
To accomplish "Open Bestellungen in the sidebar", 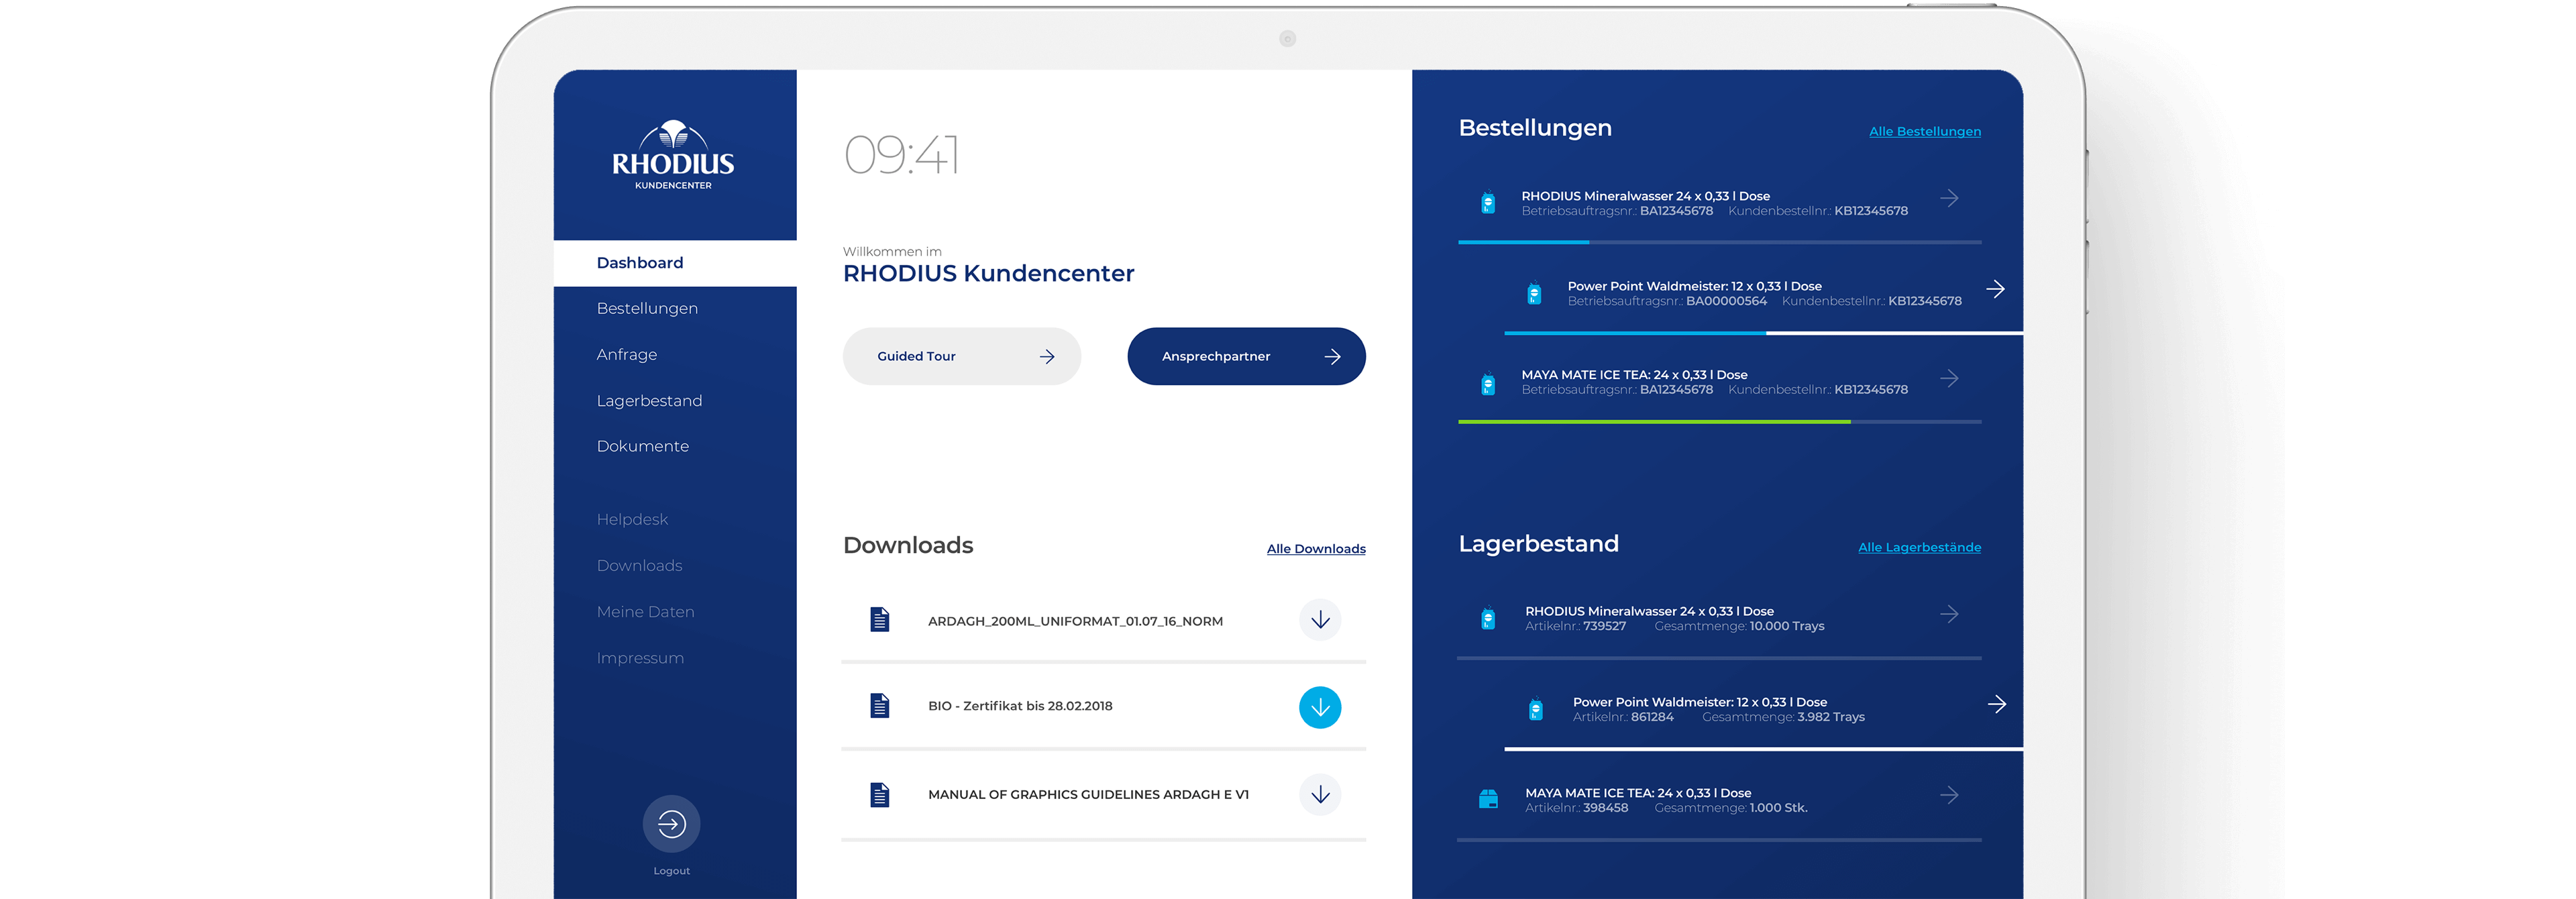I will (x=647, y=308).
